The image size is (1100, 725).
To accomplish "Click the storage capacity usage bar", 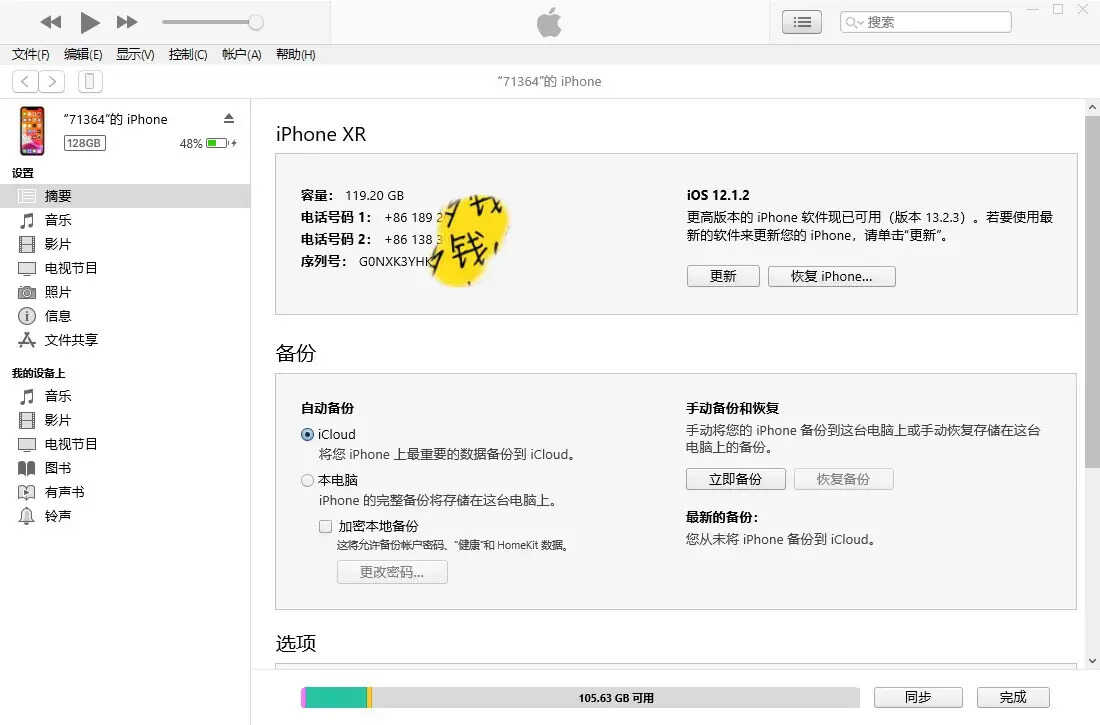I will pyautogui.click(x=580, y=698).
